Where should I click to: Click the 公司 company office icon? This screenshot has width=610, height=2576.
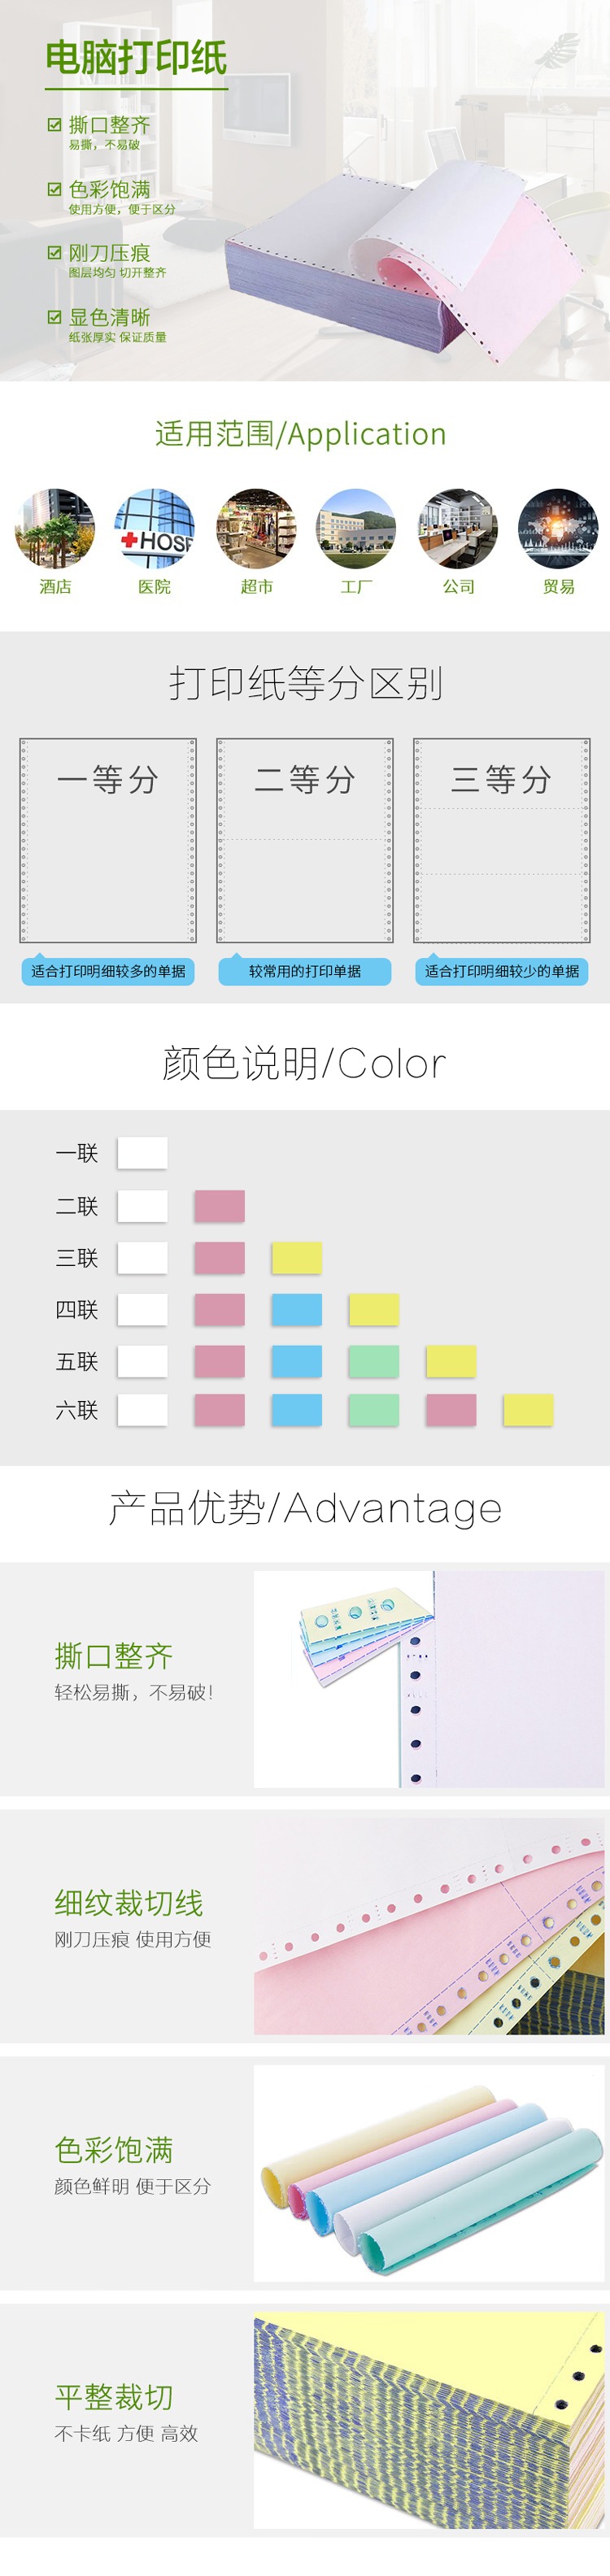tap(458, 528)
